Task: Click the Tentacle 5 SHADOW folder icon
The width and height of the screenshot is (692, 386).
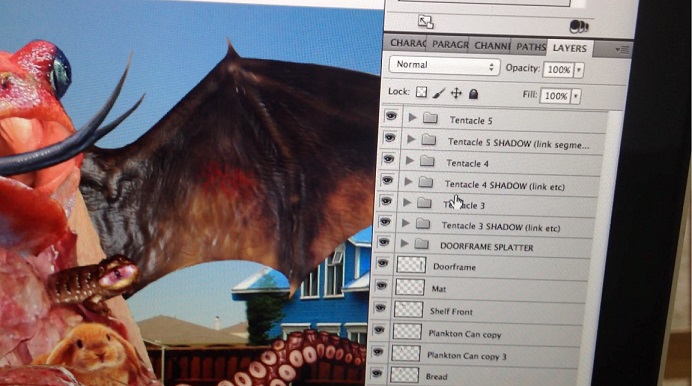Action: 428,140
